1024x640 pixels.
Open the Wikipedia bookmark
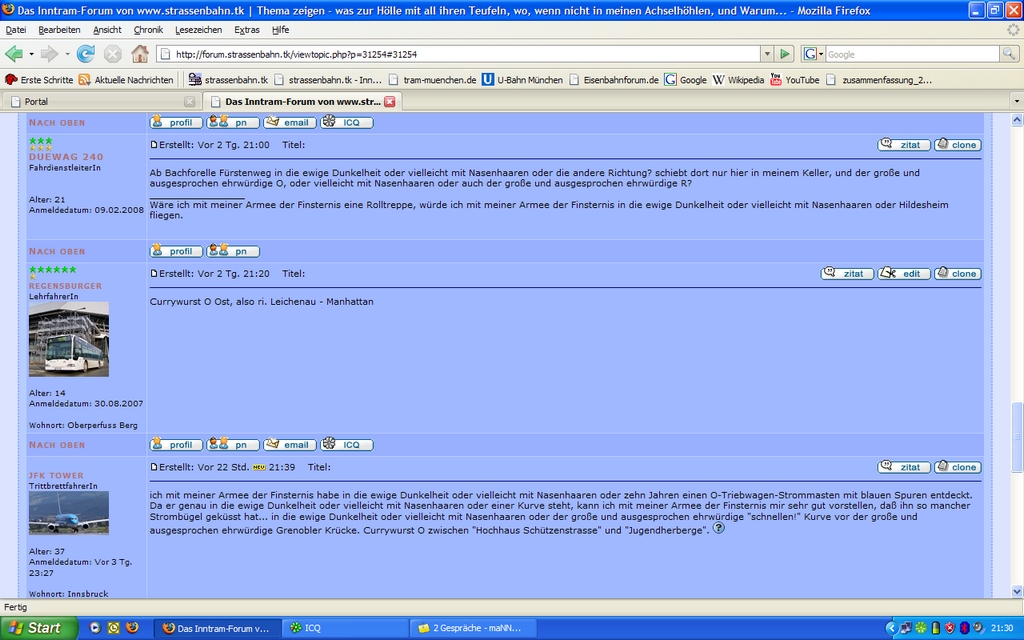[738, 80]
